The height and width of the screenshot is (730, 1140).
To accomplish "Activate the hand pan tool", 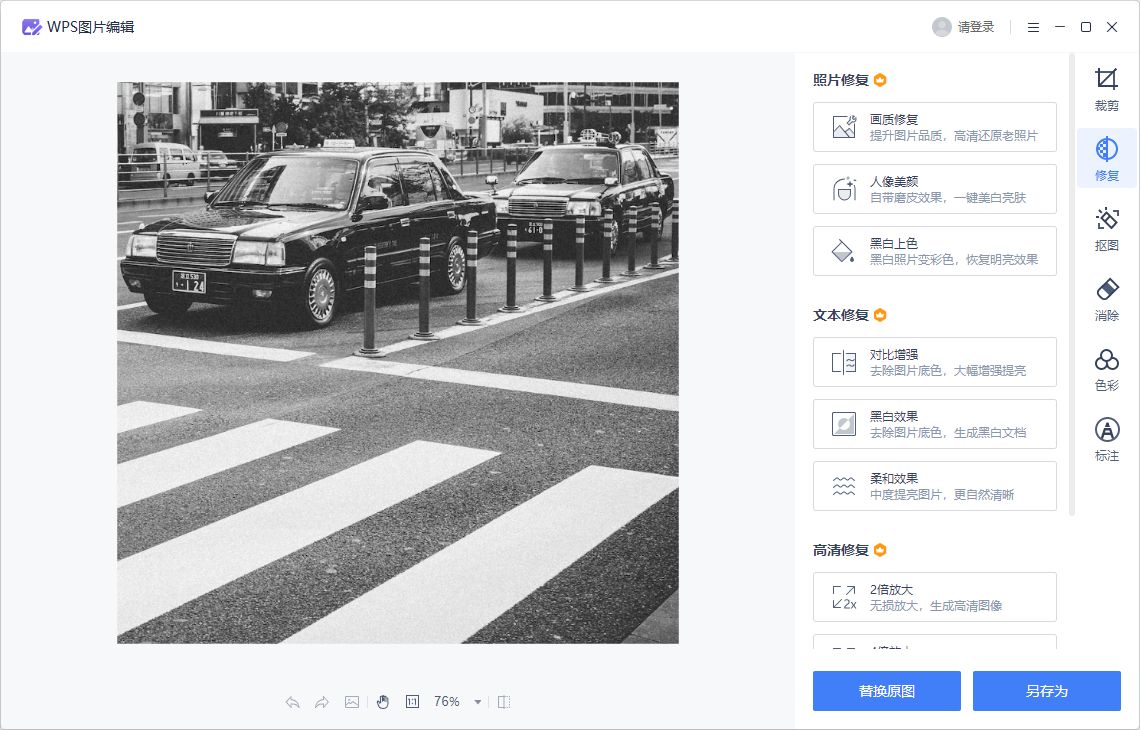I will point(382,702).
